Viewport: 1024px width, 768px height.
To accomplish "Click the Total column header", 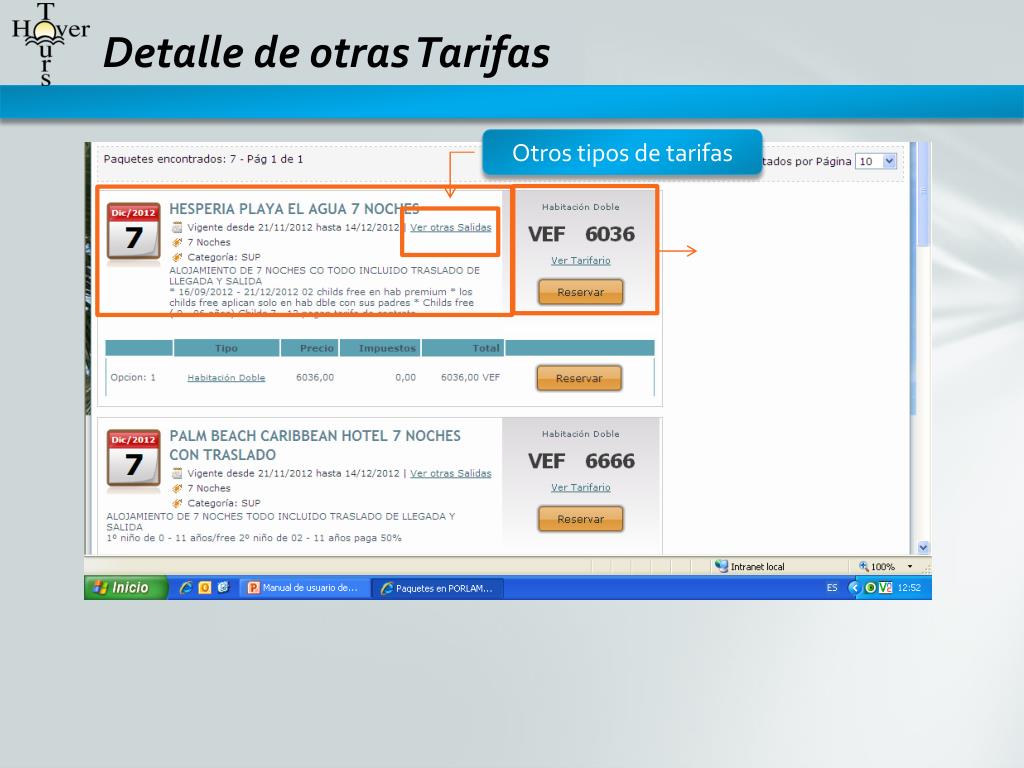I will (x=463, y=348).
